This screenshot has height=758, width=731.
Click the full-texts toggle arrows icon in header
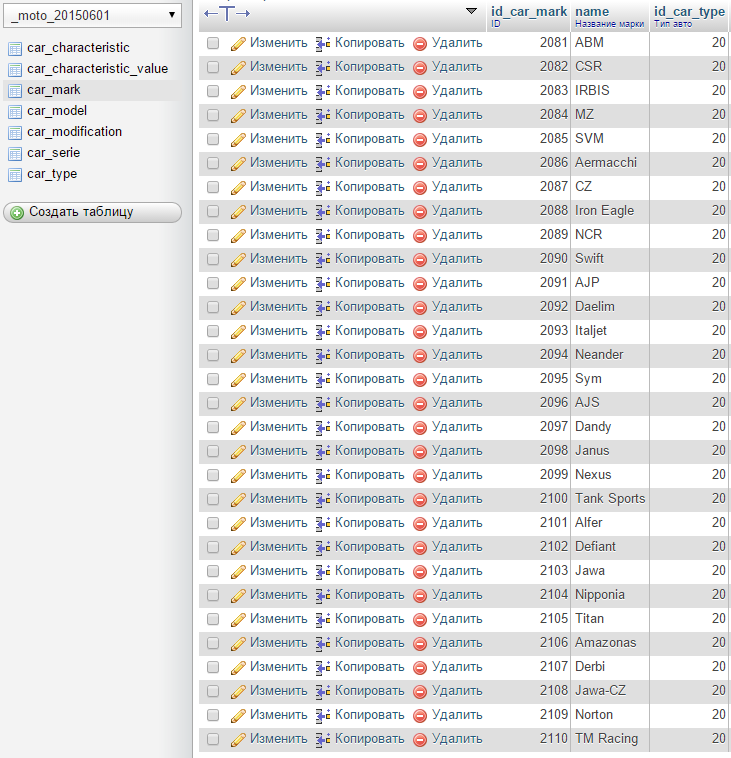[227, 14]
